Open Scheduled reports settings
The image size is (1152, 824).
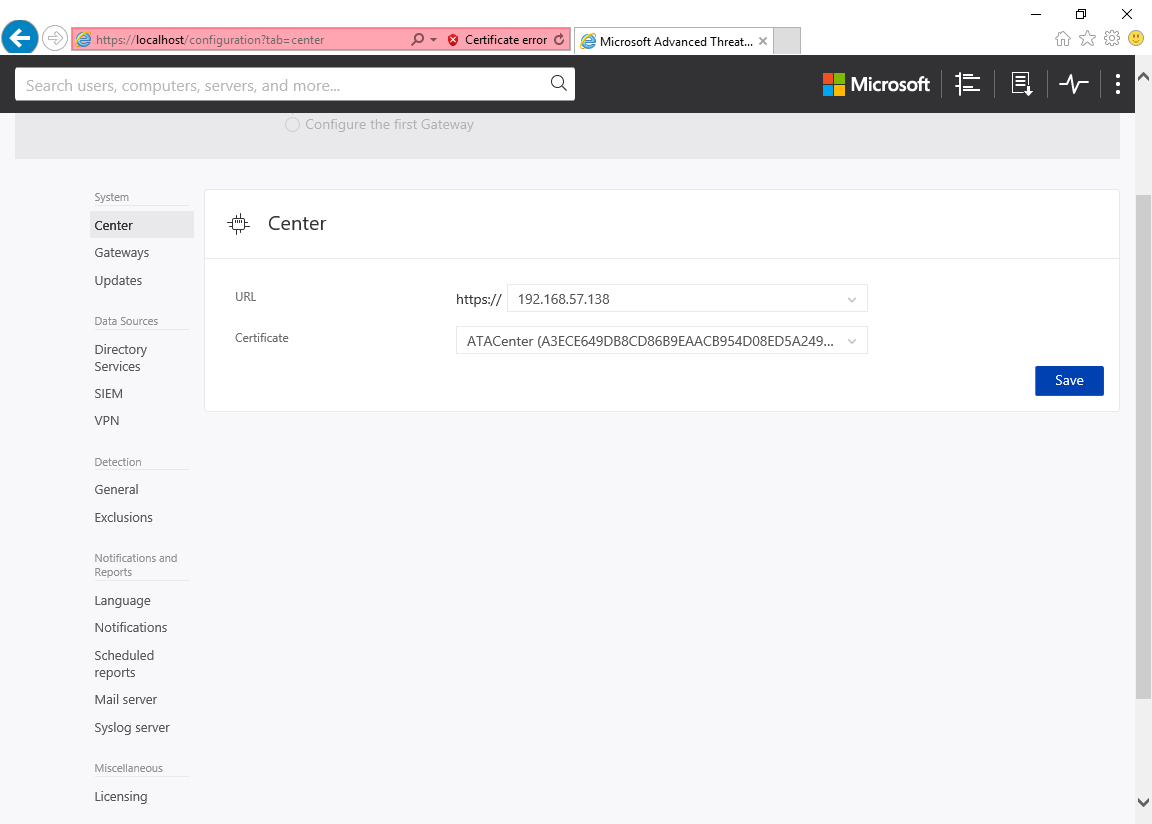pyautogui.click(x=124, y=664)
